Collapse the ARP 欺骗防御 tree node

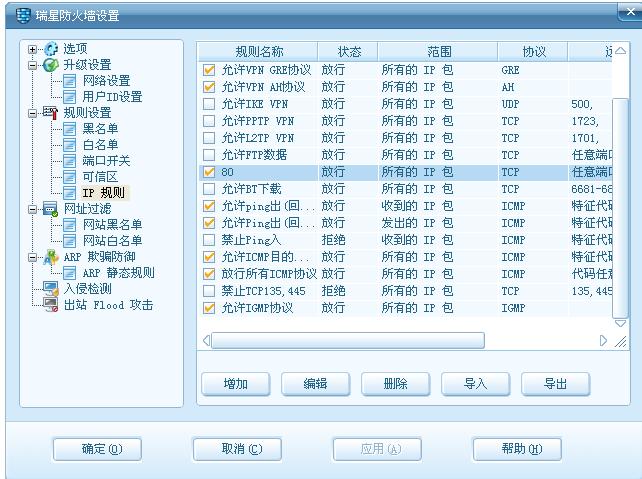(x=32, y=258)
